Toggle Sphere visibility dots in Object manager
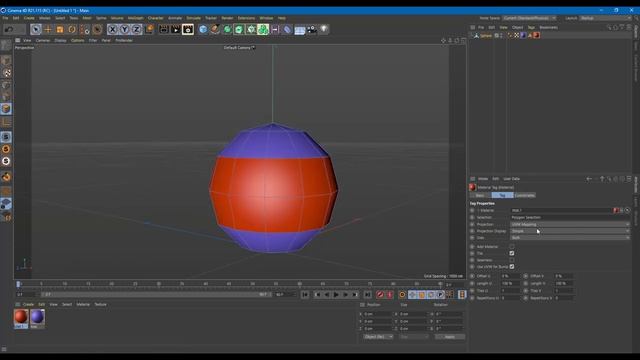The height and width of the screenshot is (360, 640). (x=502, y=36)
